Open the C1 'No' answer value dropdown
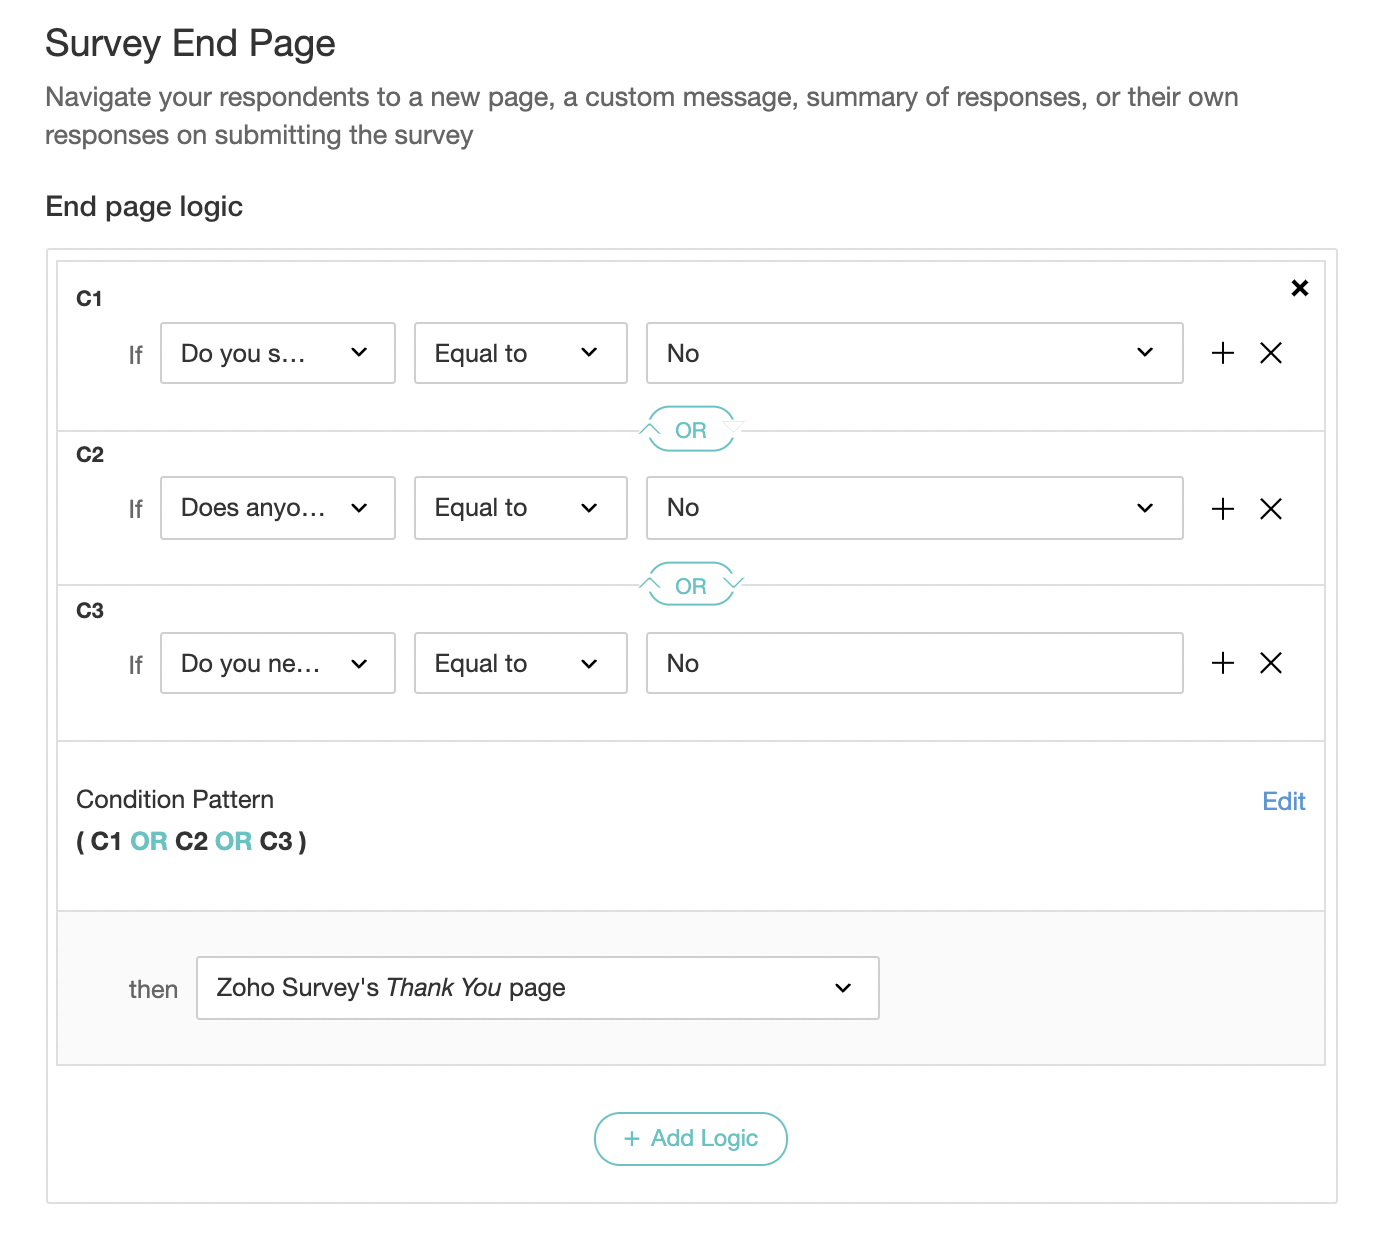Screen dimensions: 1380x1240 pos(914,353)
